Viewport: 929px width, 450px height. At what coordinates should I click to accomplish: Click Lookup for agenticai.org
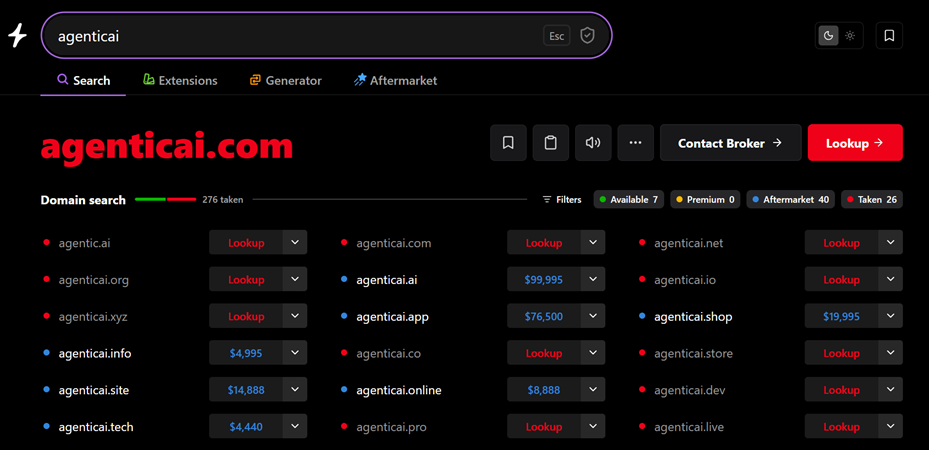[x=246, y=279]
